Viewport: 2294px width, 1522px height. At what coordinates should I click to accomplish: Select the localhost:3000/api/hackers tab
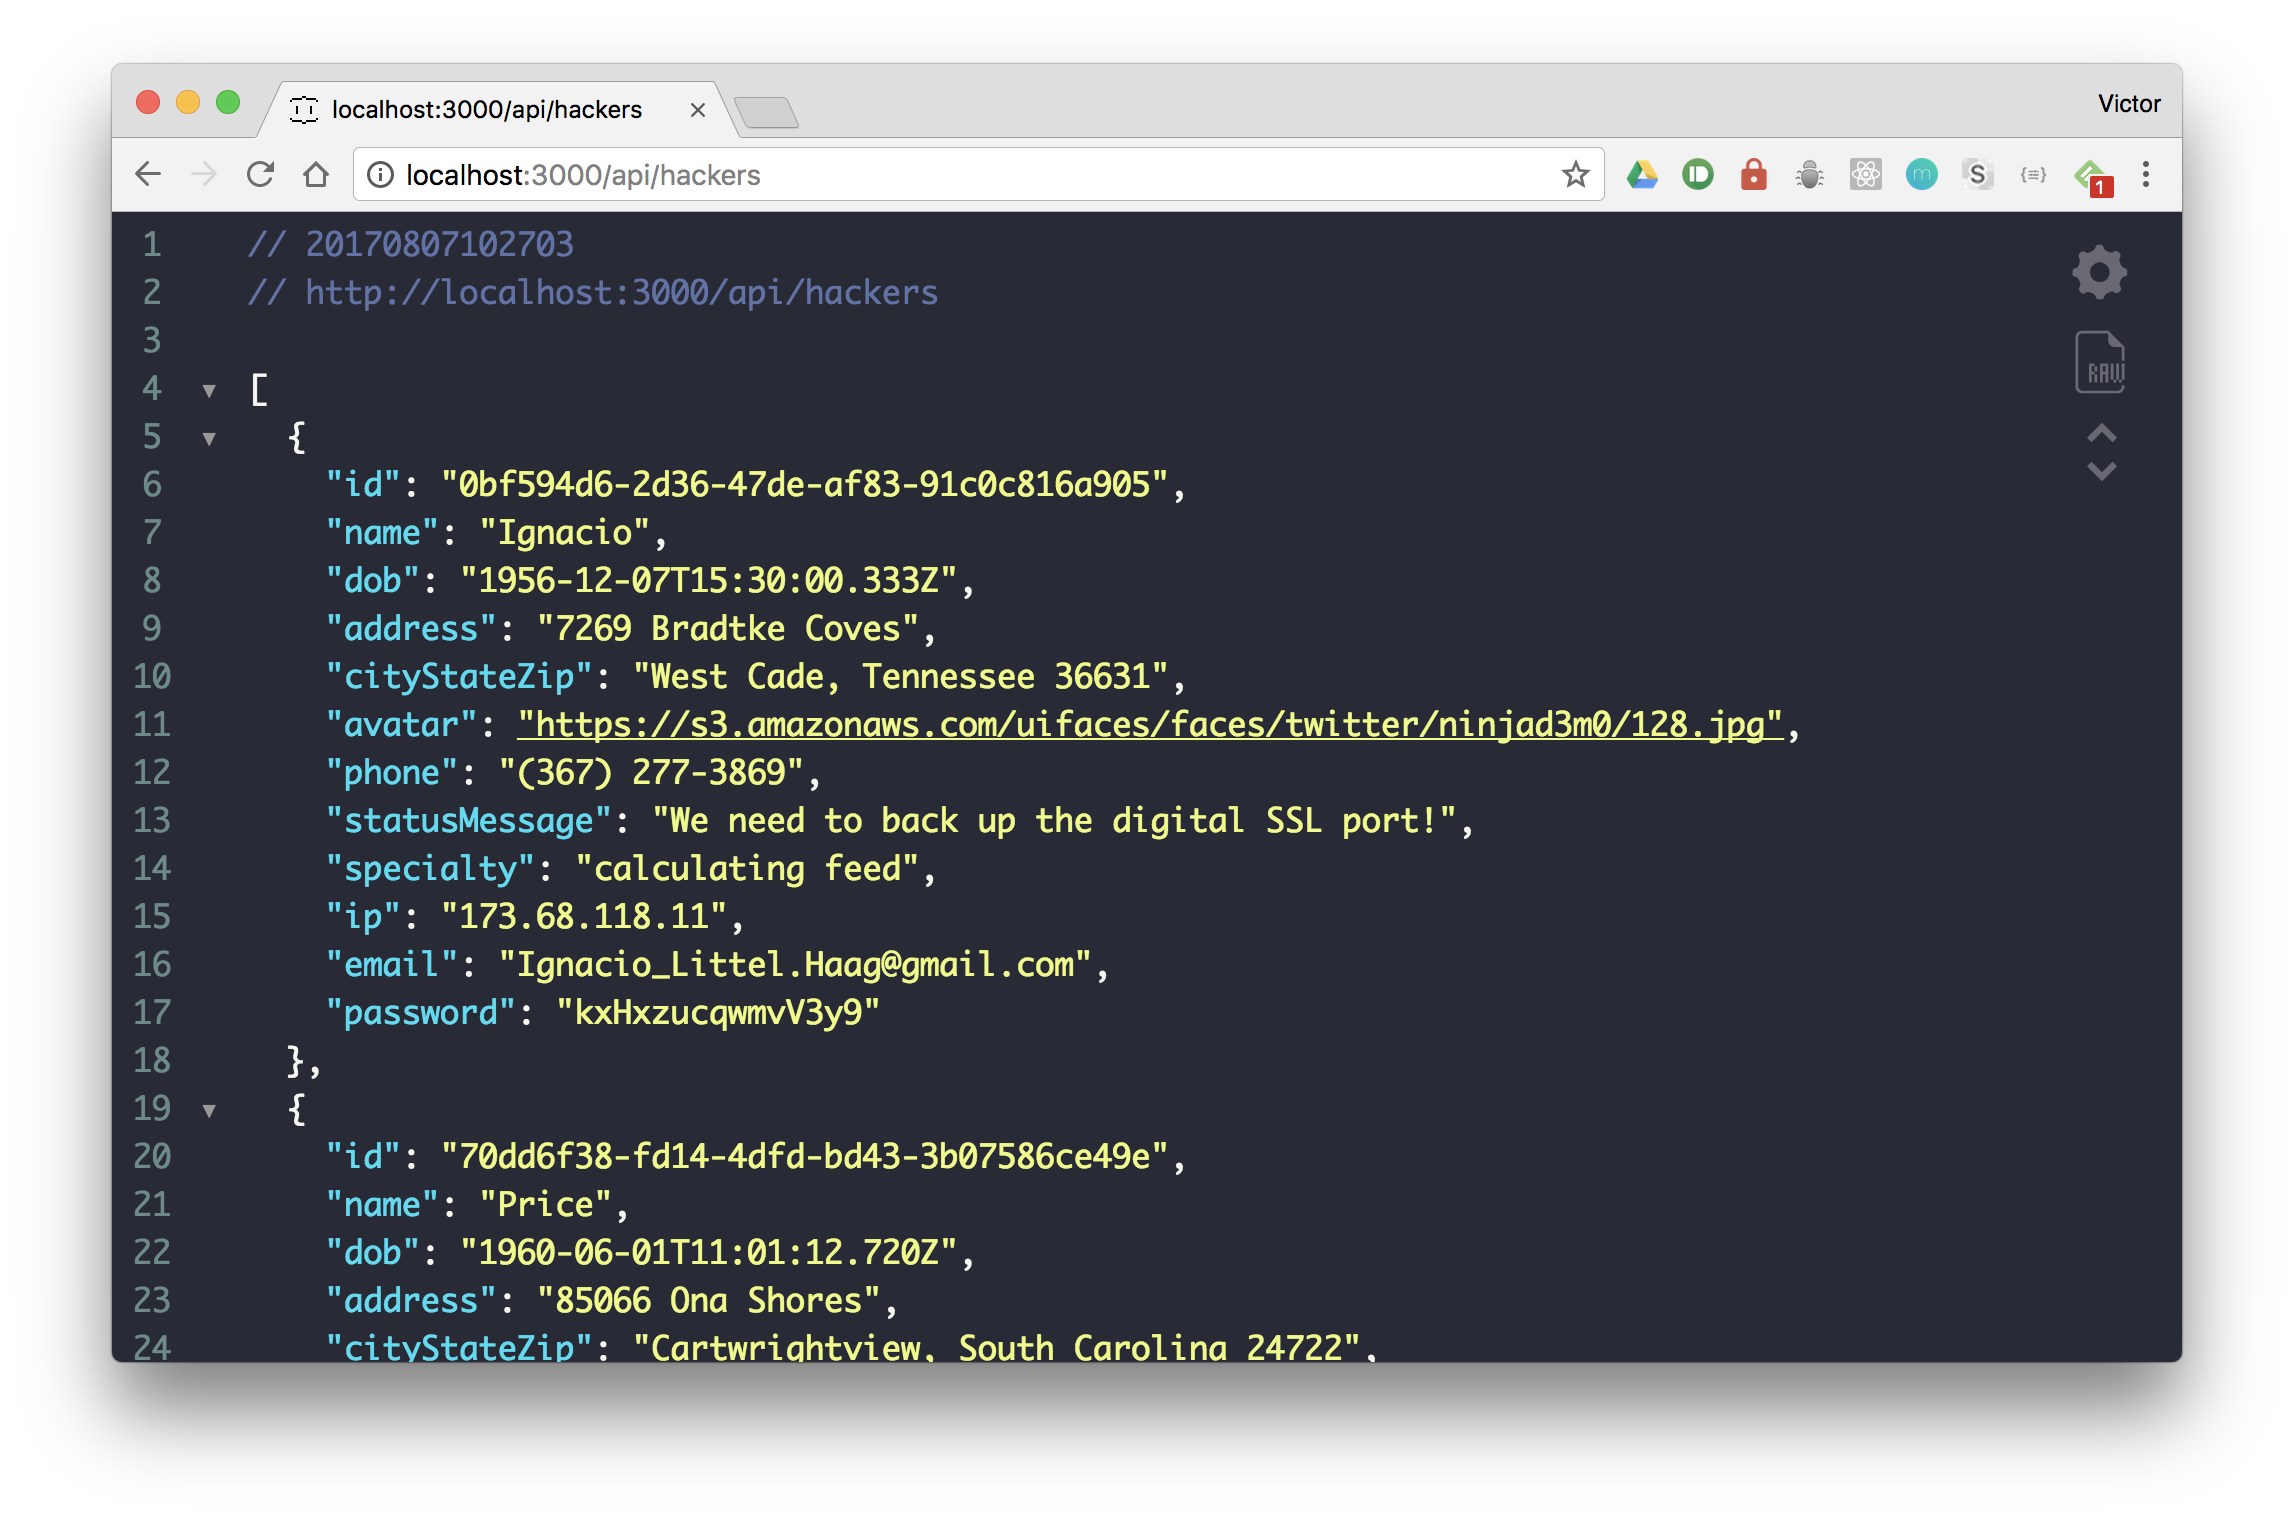(x=487, y=109)
